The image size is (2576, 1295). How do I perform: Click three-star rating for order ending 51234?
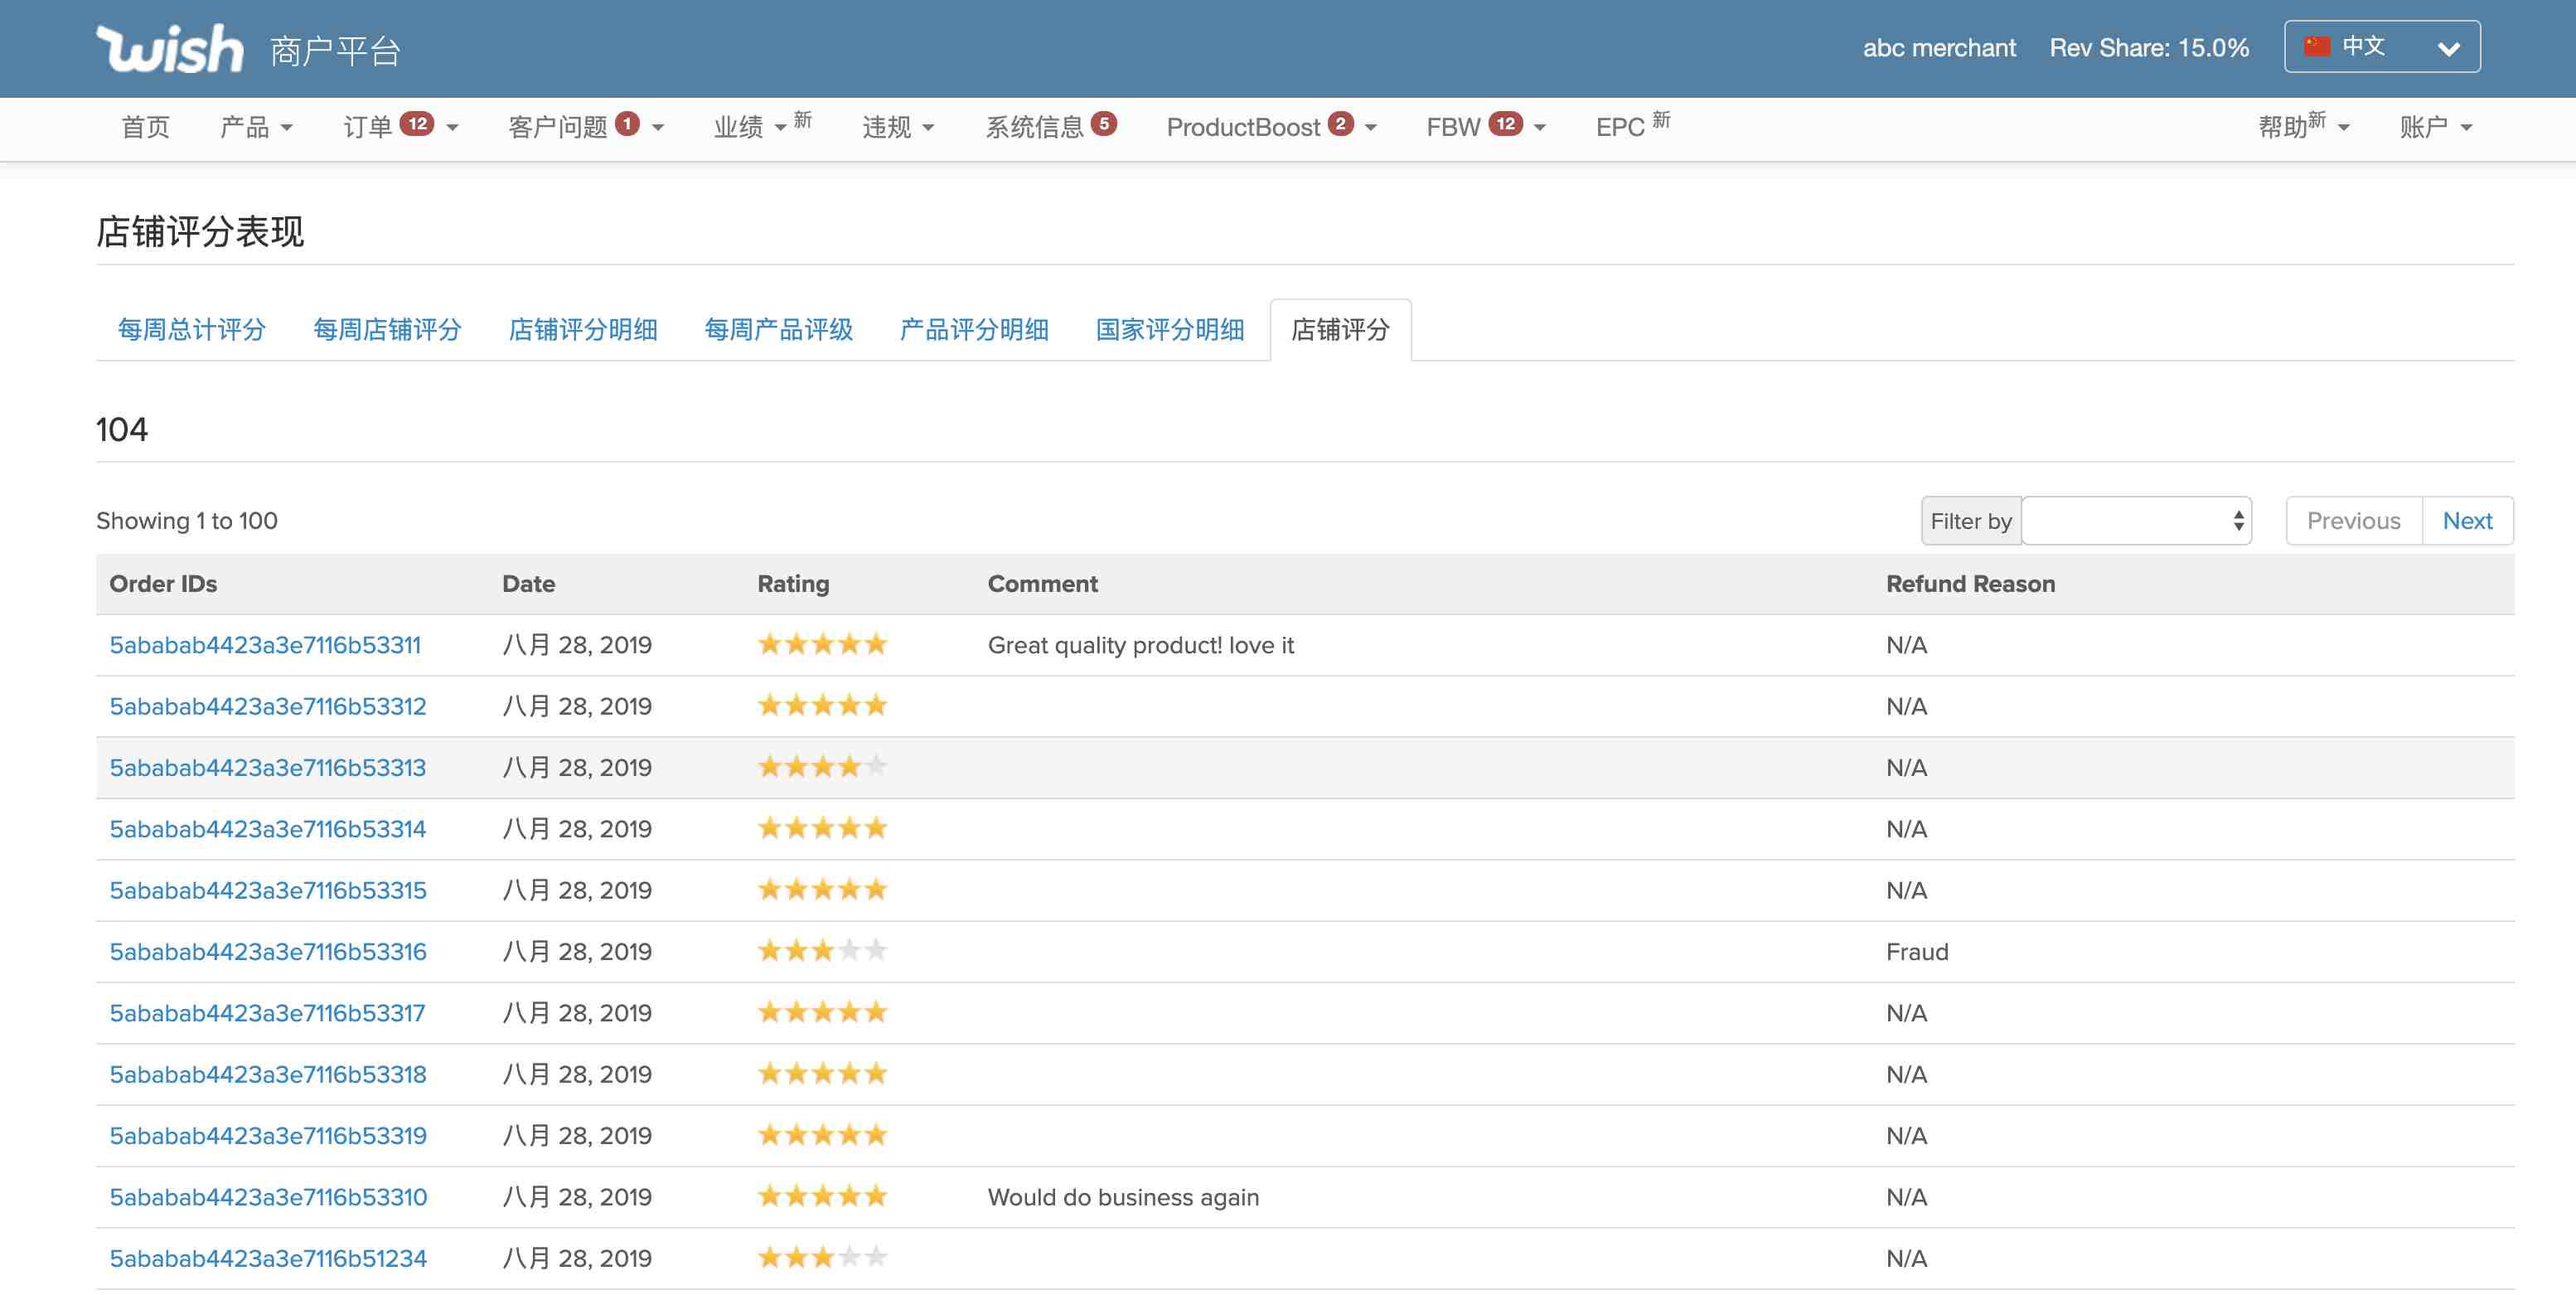coord(823,1258)
